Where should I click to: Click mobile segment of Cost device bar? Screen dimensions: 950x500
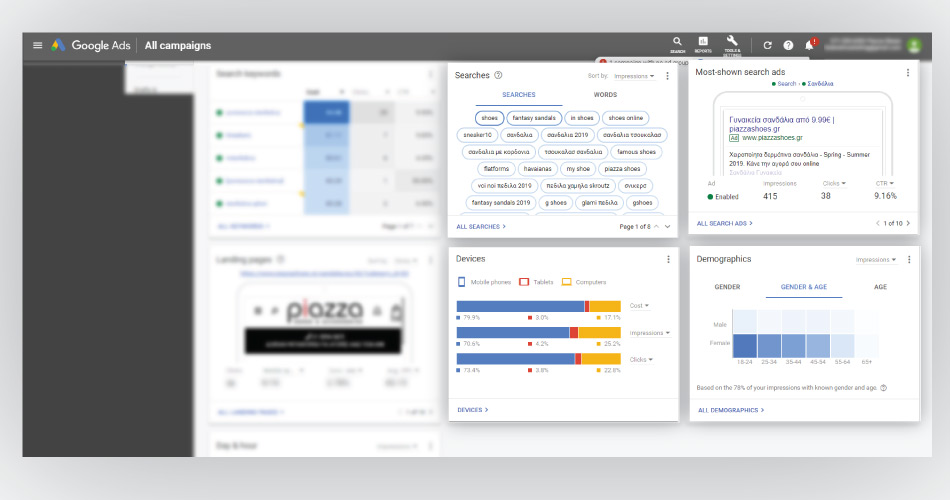coord(520,307)
